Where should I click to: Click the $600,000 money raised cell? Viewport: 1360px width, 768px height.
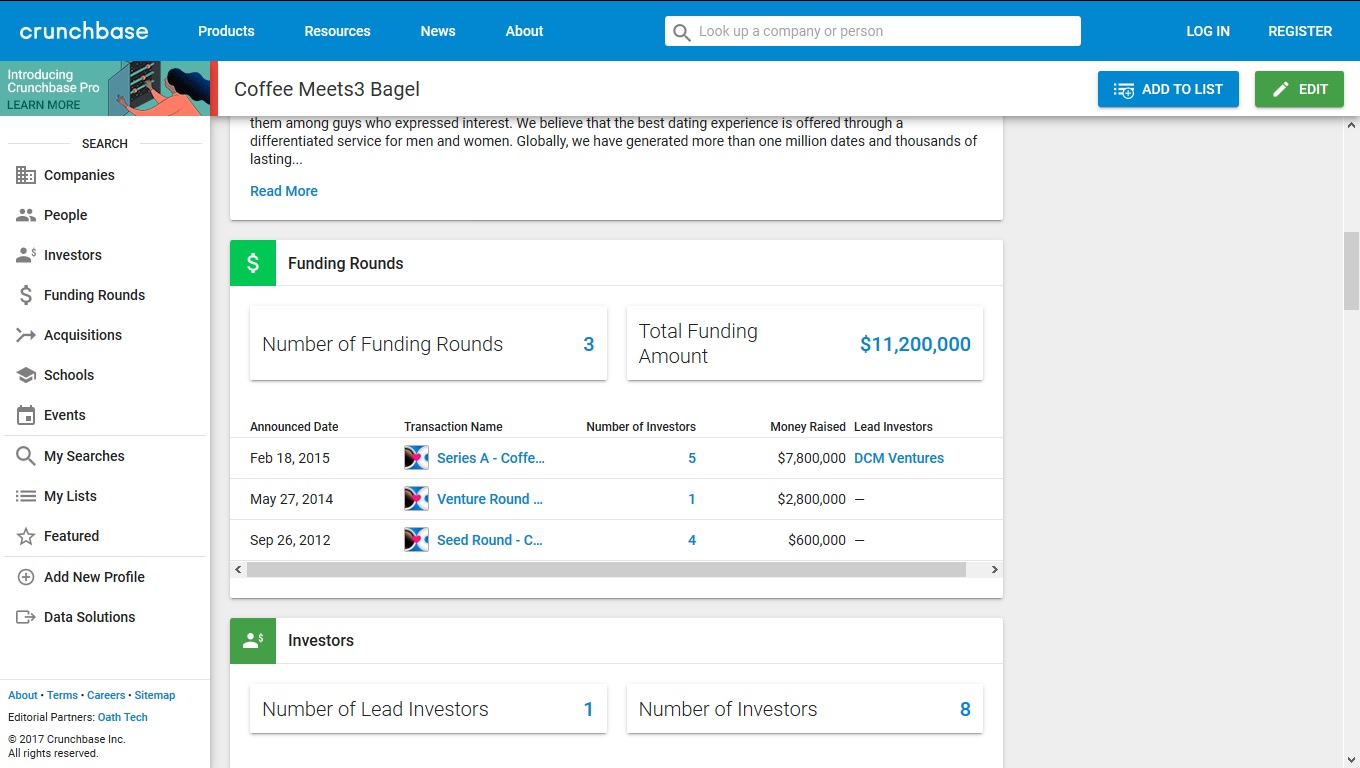pos(817,540)
